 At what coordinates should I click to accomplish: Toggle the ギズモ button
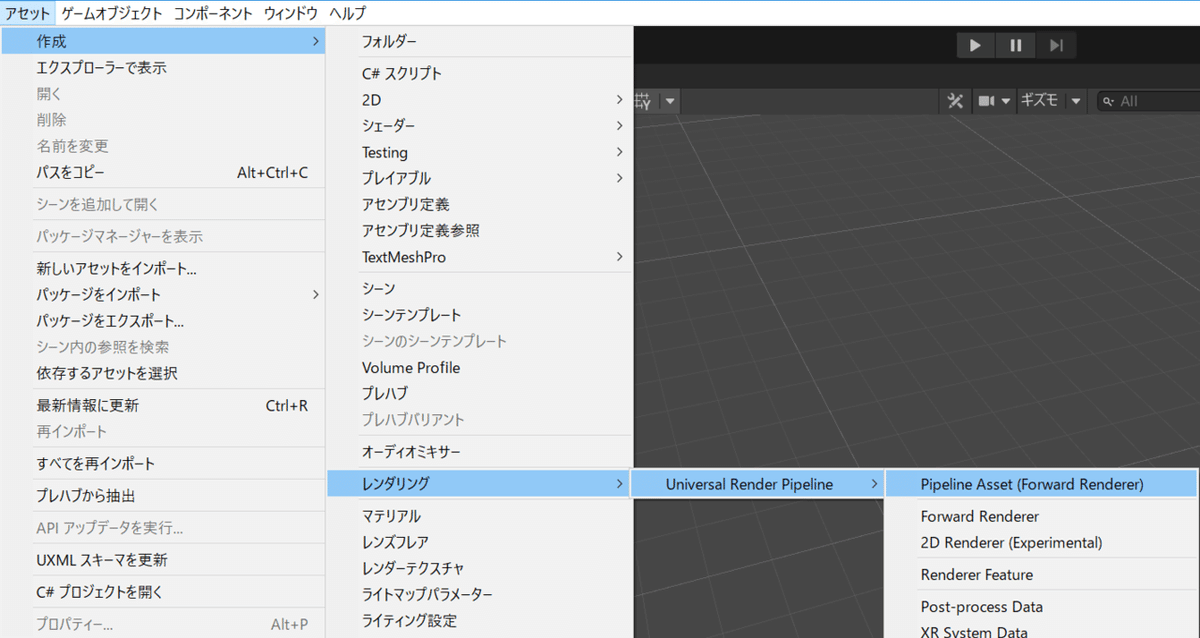click(x=1039, y=101)
